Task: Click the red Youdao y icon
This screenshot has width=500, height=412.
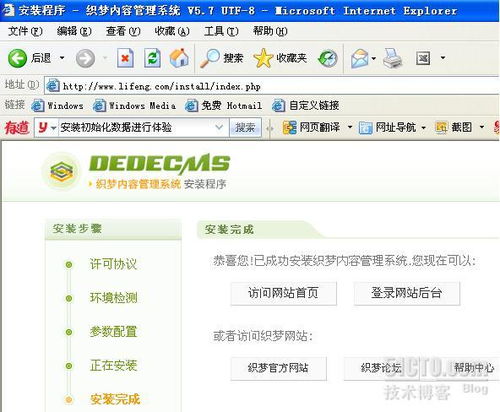Action: click(43, 127)
